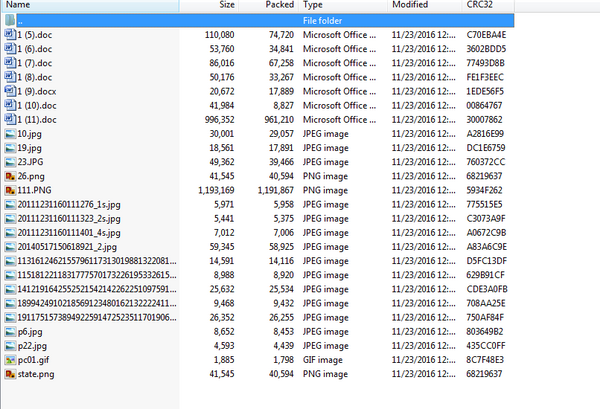Click the Word icon of 1 (11).doc
The width and height of the screenshot is (600, 409).
[10, 119]
